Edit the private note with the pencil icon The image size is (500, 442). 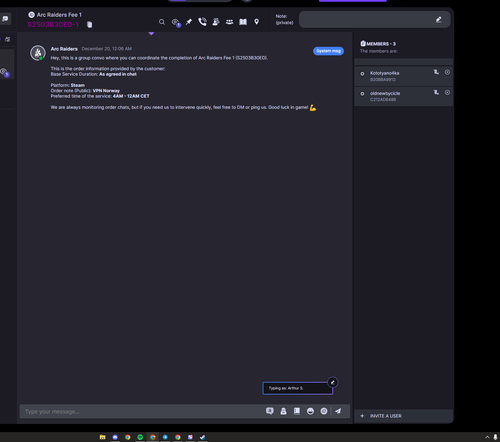439,20
